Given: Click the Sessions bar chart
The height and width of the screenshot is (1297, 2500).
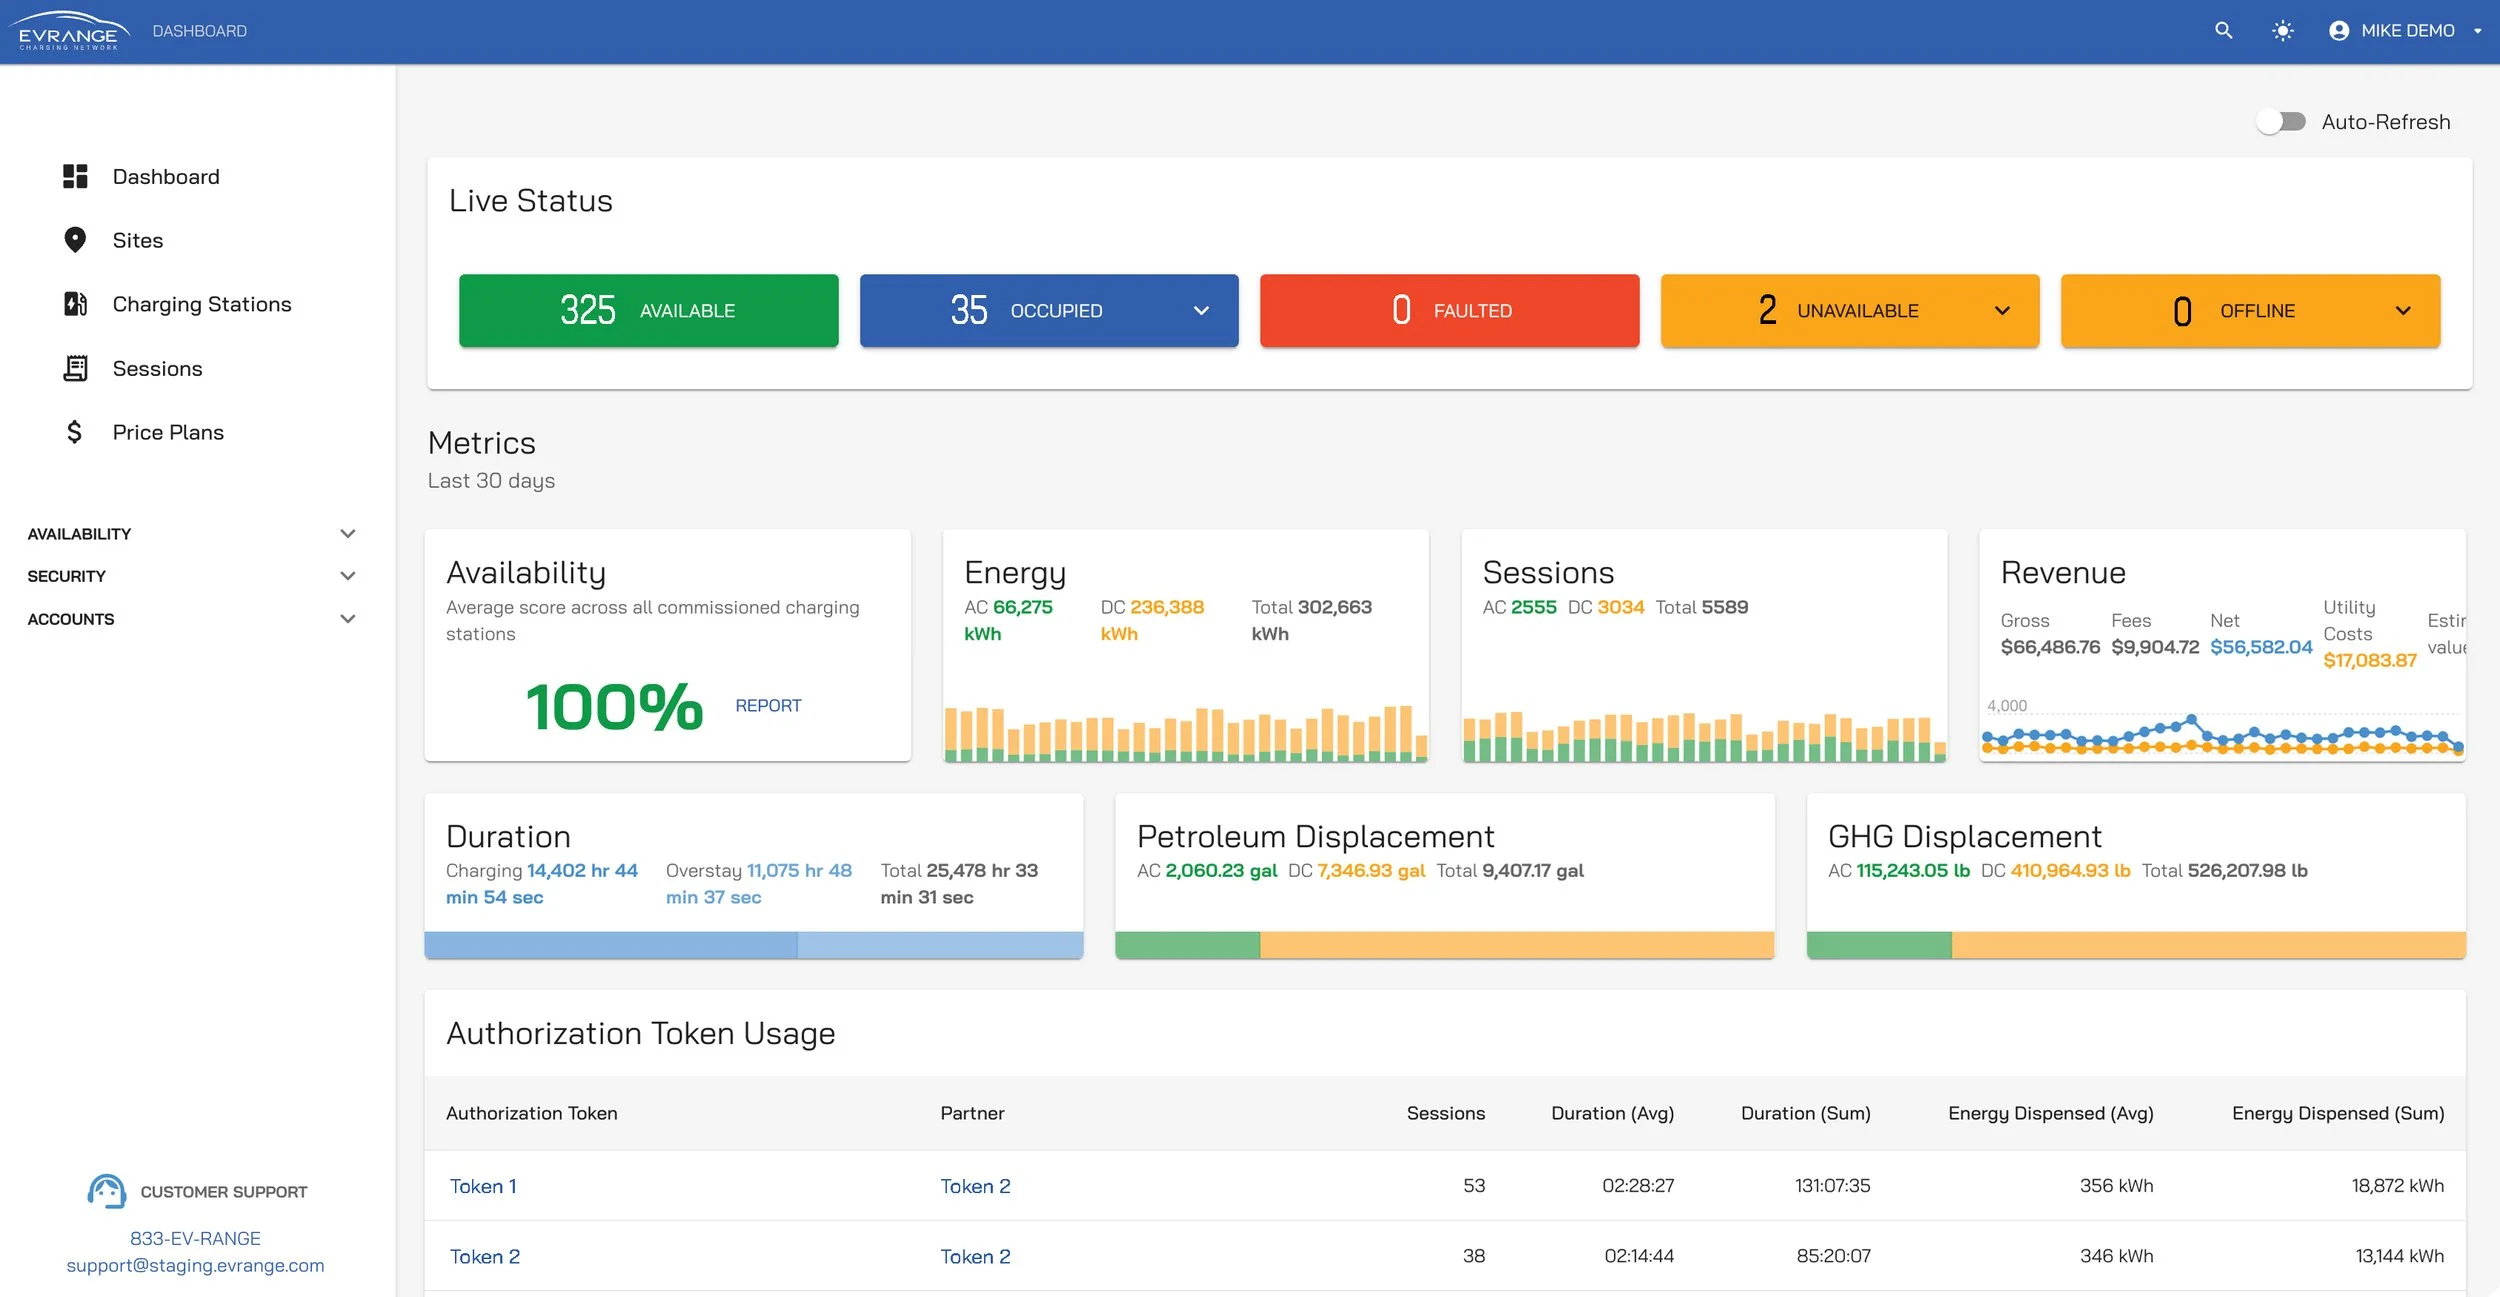Looking at the screenshot, I should pos(1704,736).
